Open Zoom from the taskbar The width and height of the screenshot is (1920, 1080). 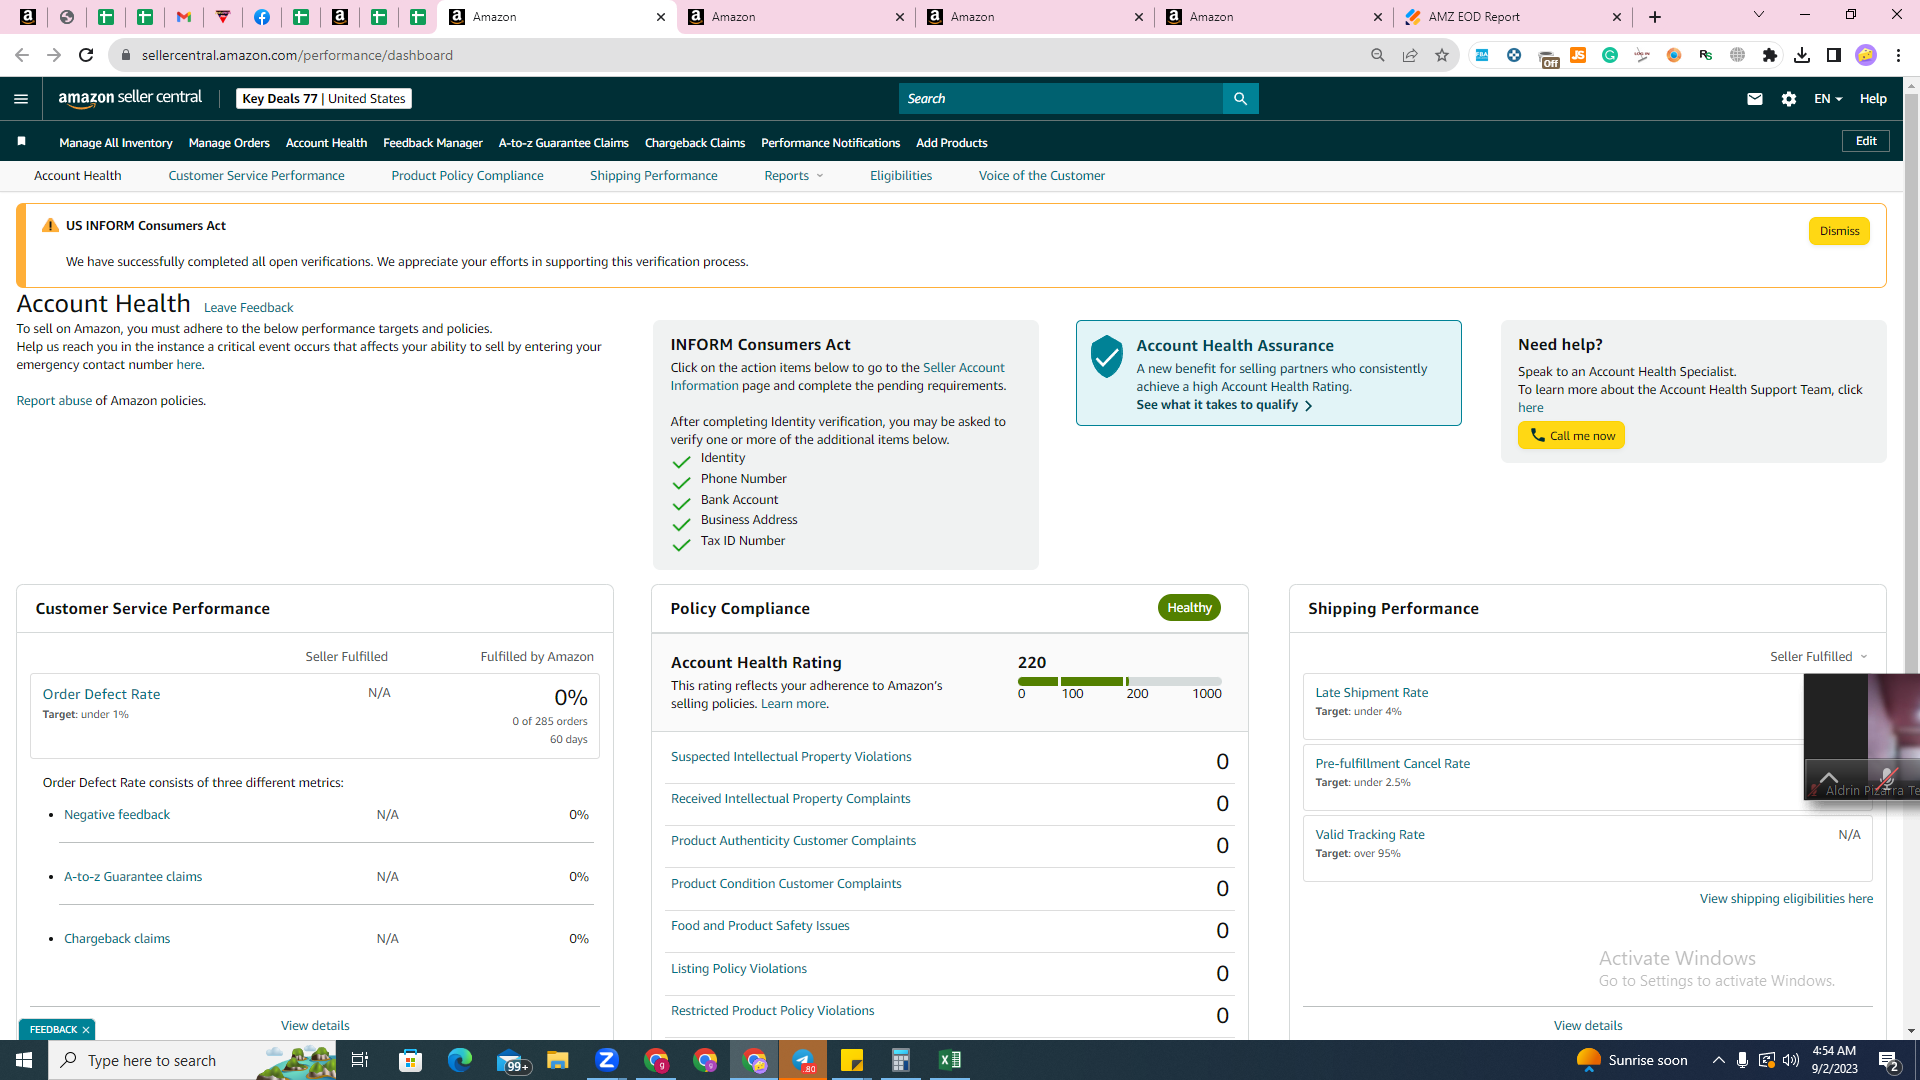pyautogui.click(x=607, y=1060)
